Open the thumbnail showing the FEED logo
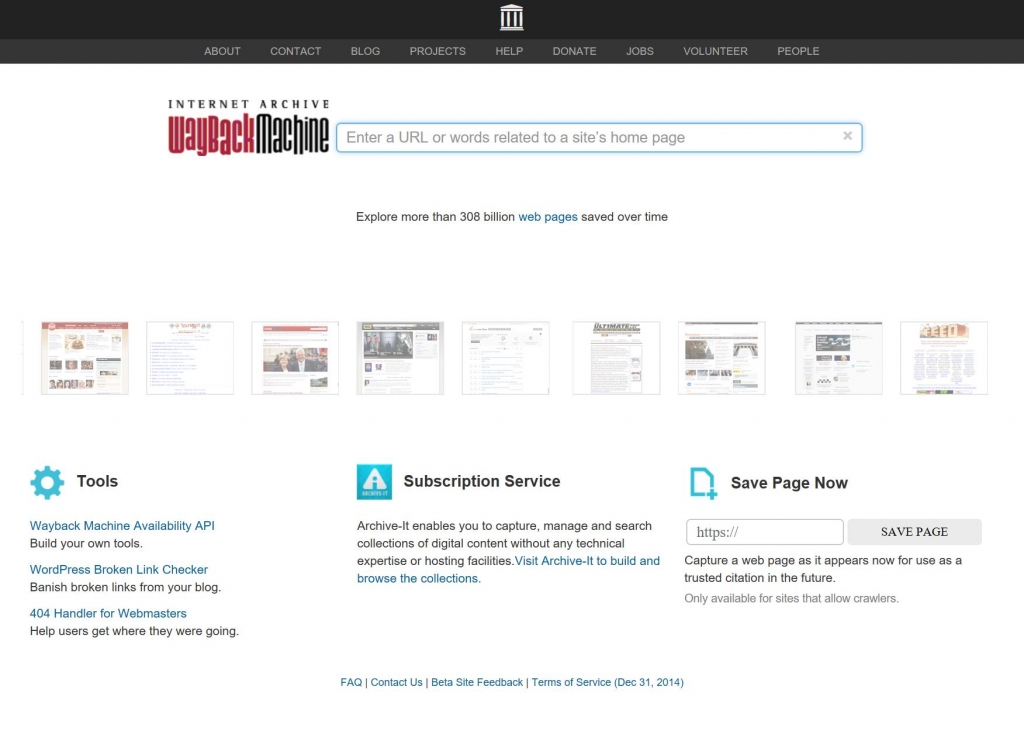Screen dimensions: 1024x735 (x=943, y=358)
